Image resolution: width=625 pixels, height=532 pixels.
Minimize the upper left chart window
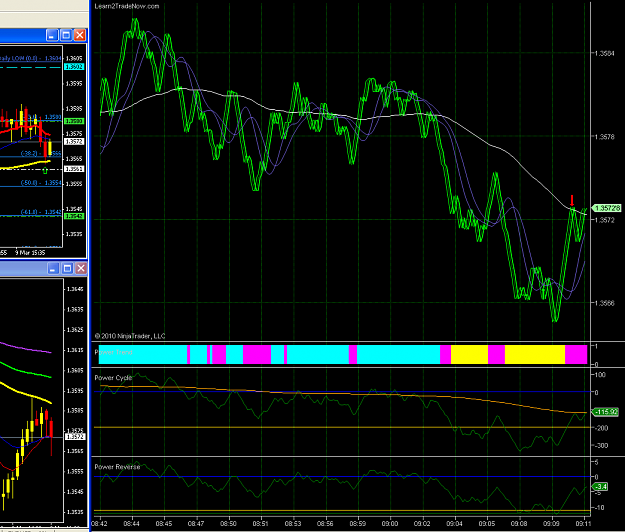click(x=52, y=35)
